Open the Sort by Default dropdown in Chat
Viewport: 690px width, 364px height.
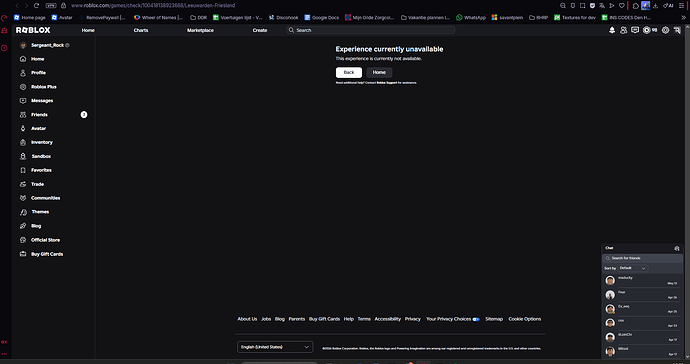click(x=633, y=268)
